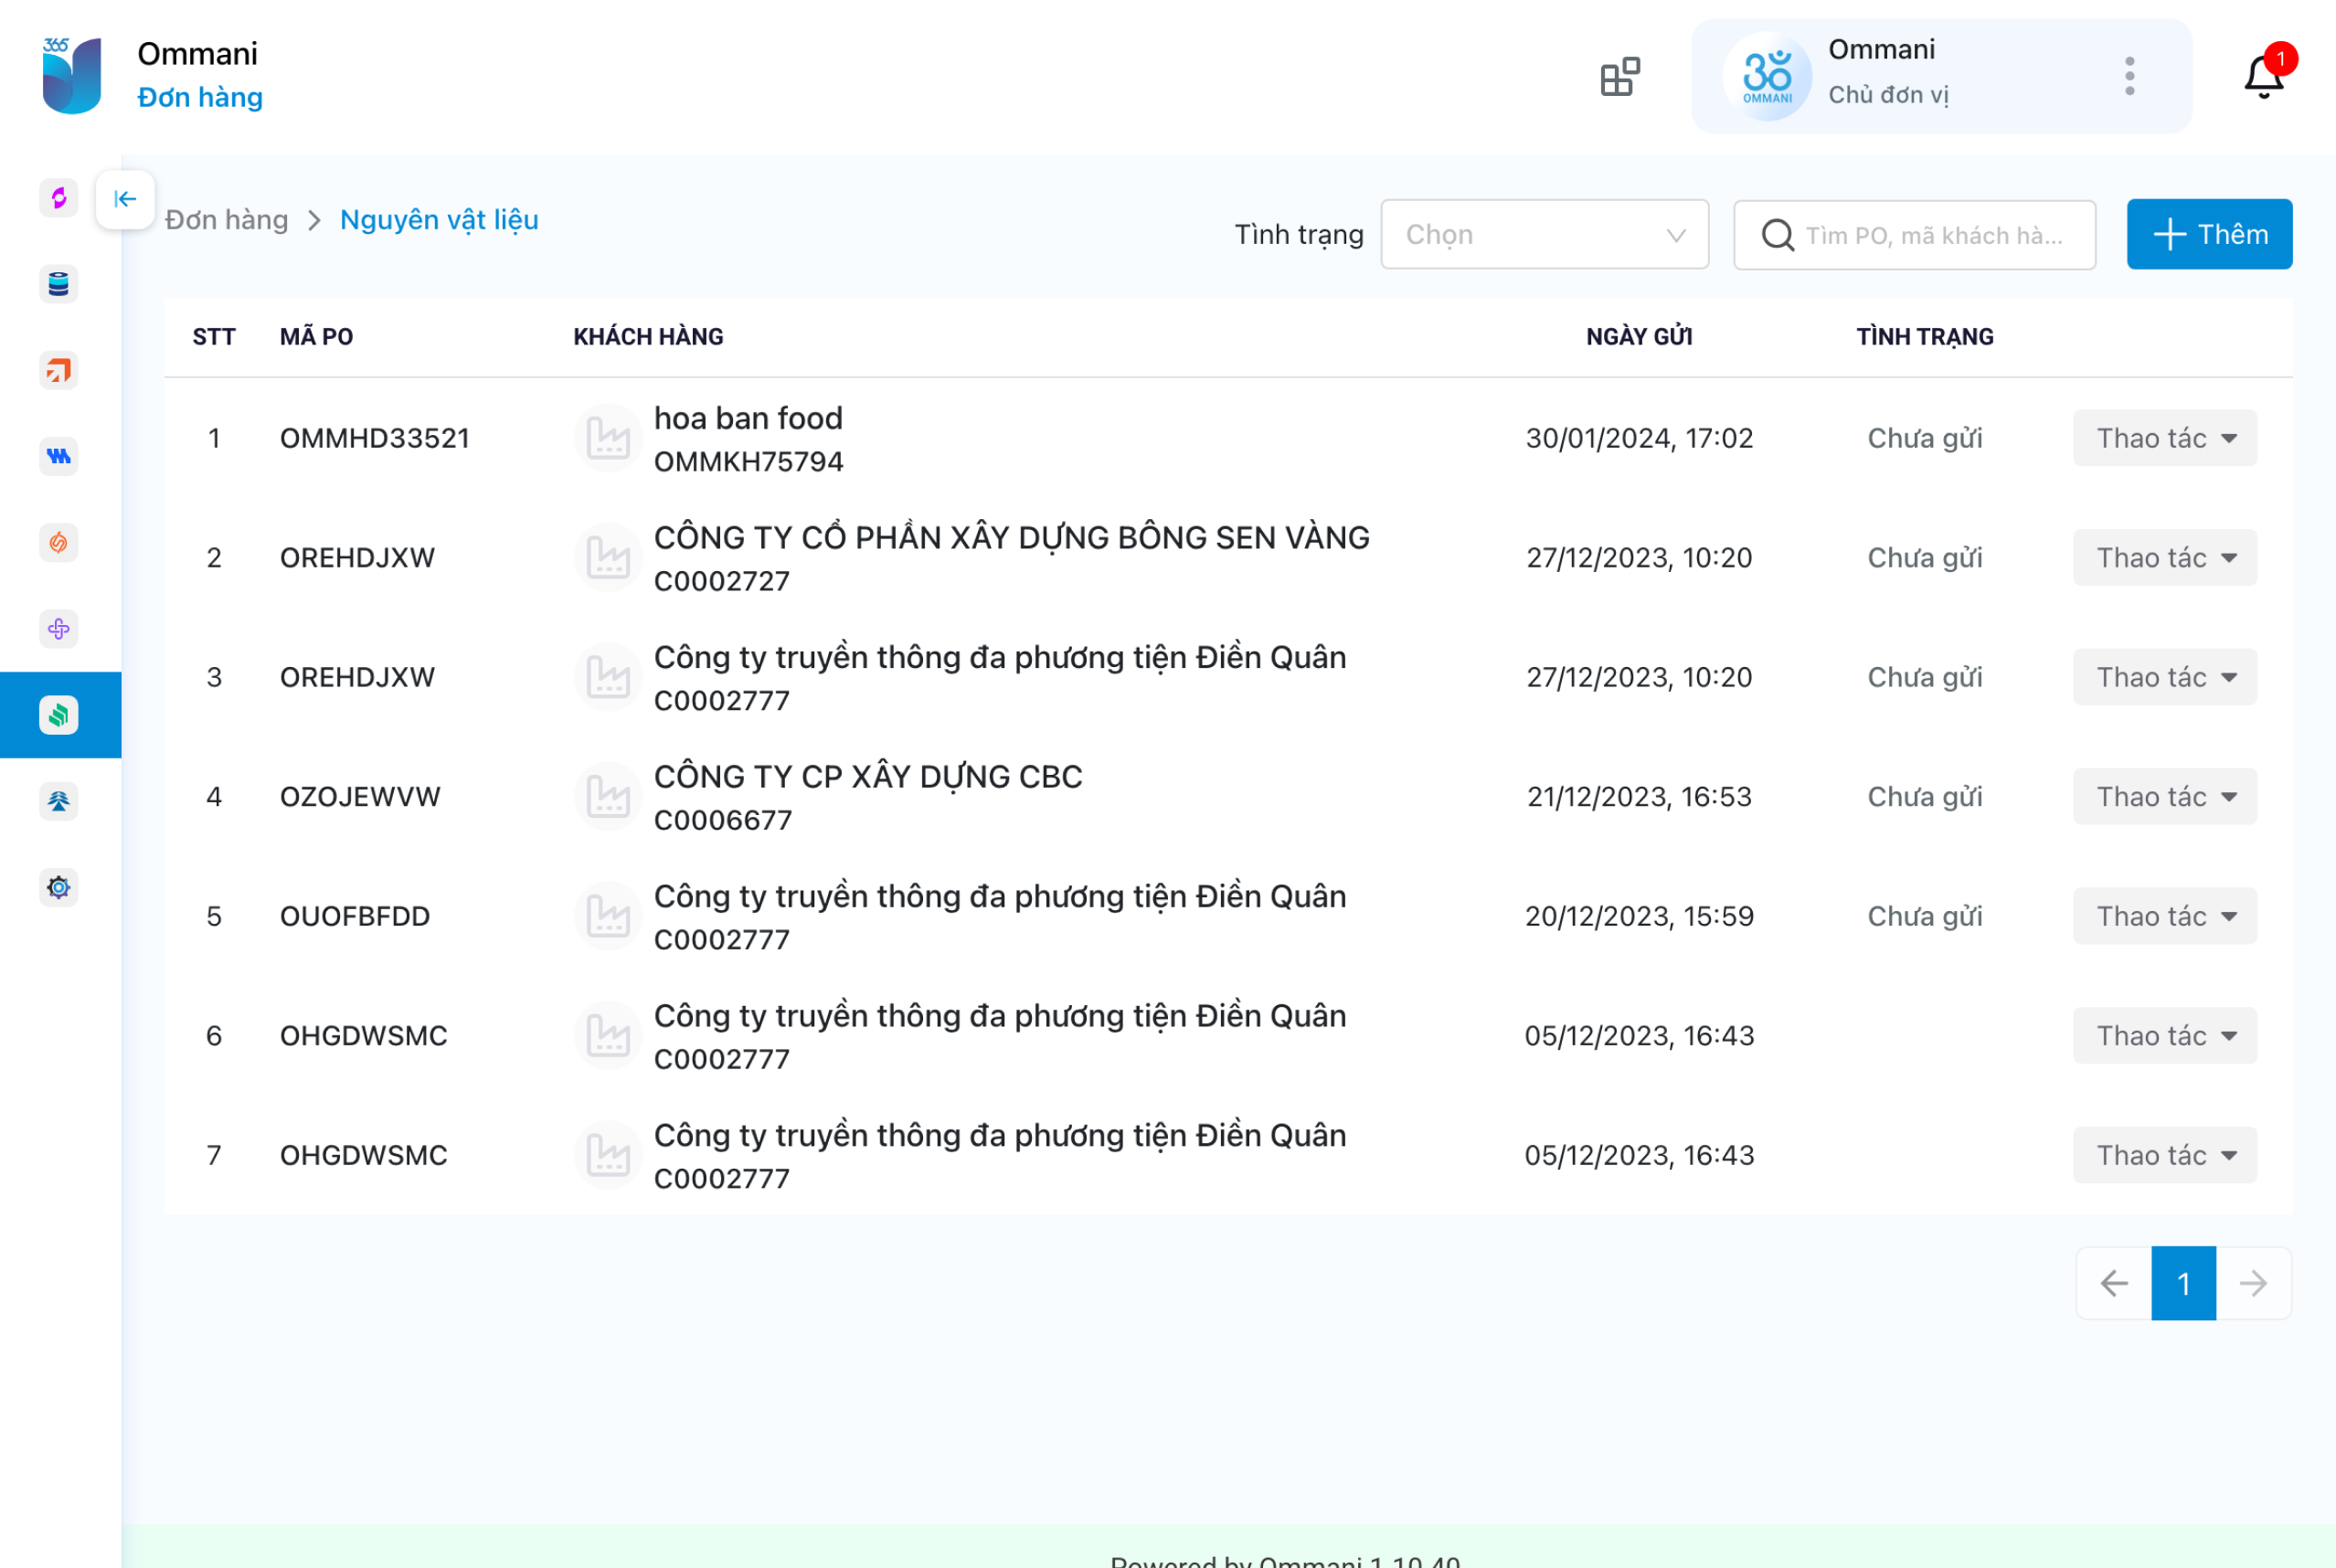Expand the Tình trạng Chọn dropdown
This screenshot has width=2336, height=1568.
click(x=1544, y=234)
